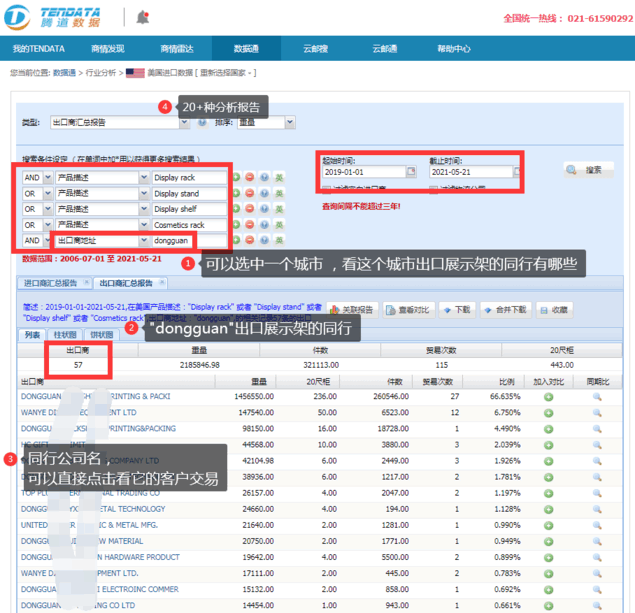Click the 行业分析 breadcrumb link
This screenshot has width=635, height=613.
coord(101,73)
